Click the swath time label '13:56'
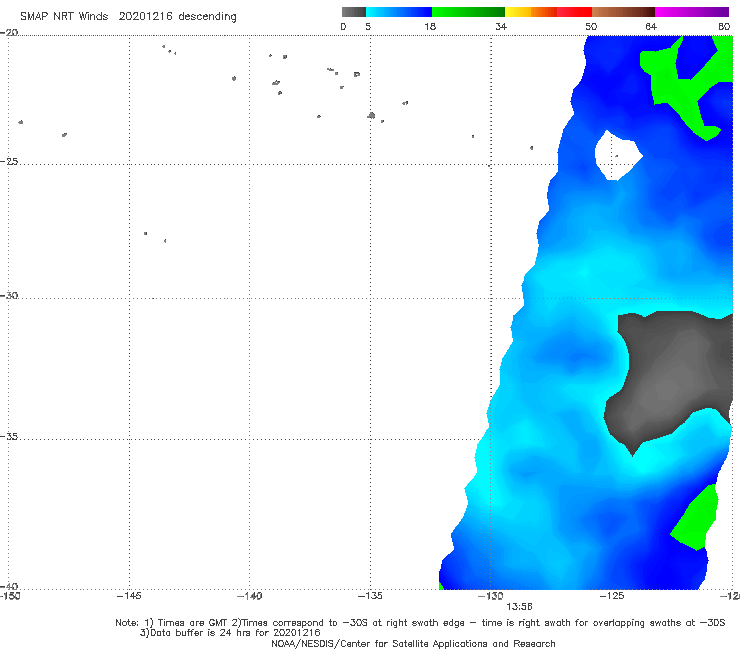The height and width of the screenshot is (650, 740). (x=520, y=607)
